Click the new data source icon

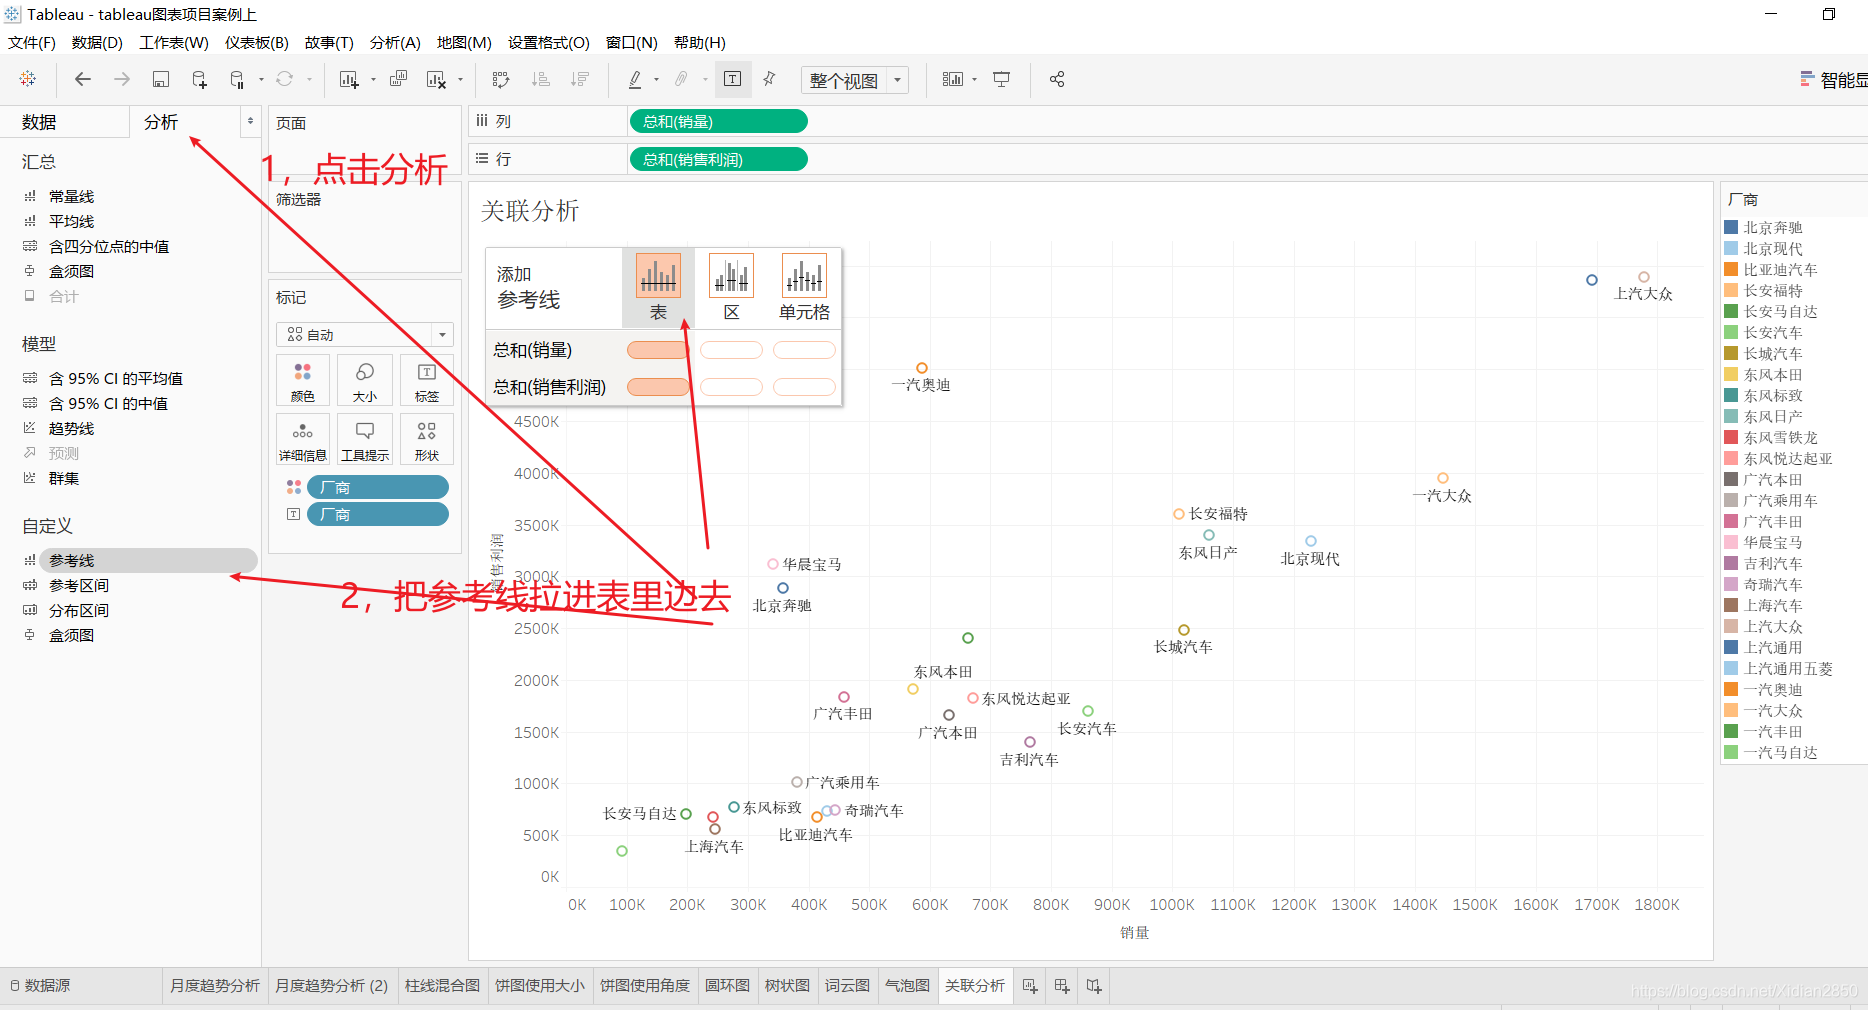click(199, 79)
